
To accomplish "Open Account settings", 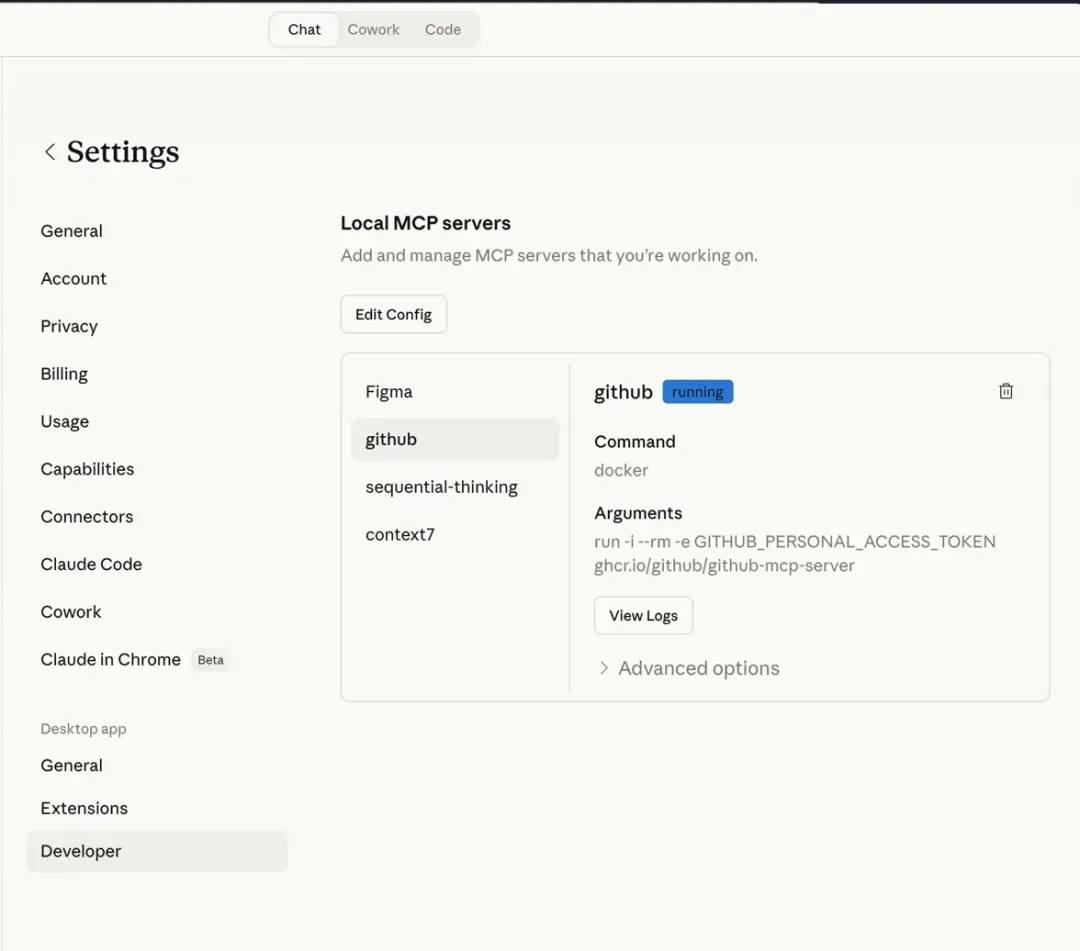I will coord(73,279).
